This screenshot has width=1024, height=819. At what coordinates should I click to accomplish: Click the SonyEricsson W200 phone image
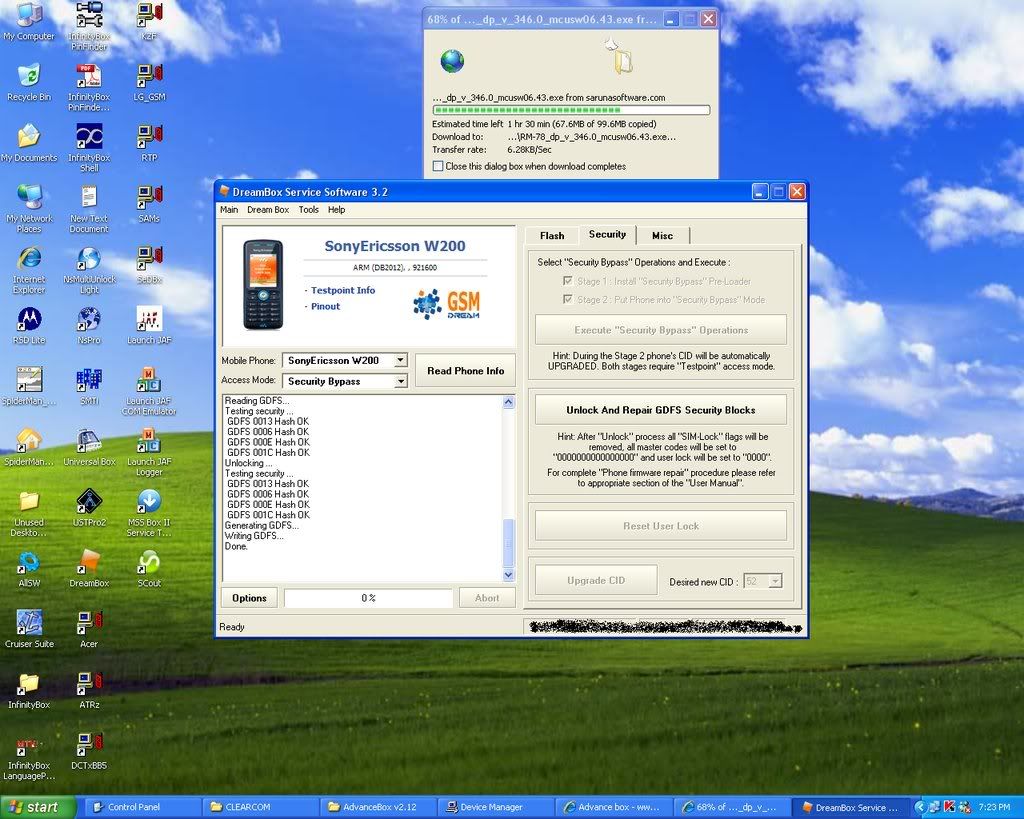[263, 284]
